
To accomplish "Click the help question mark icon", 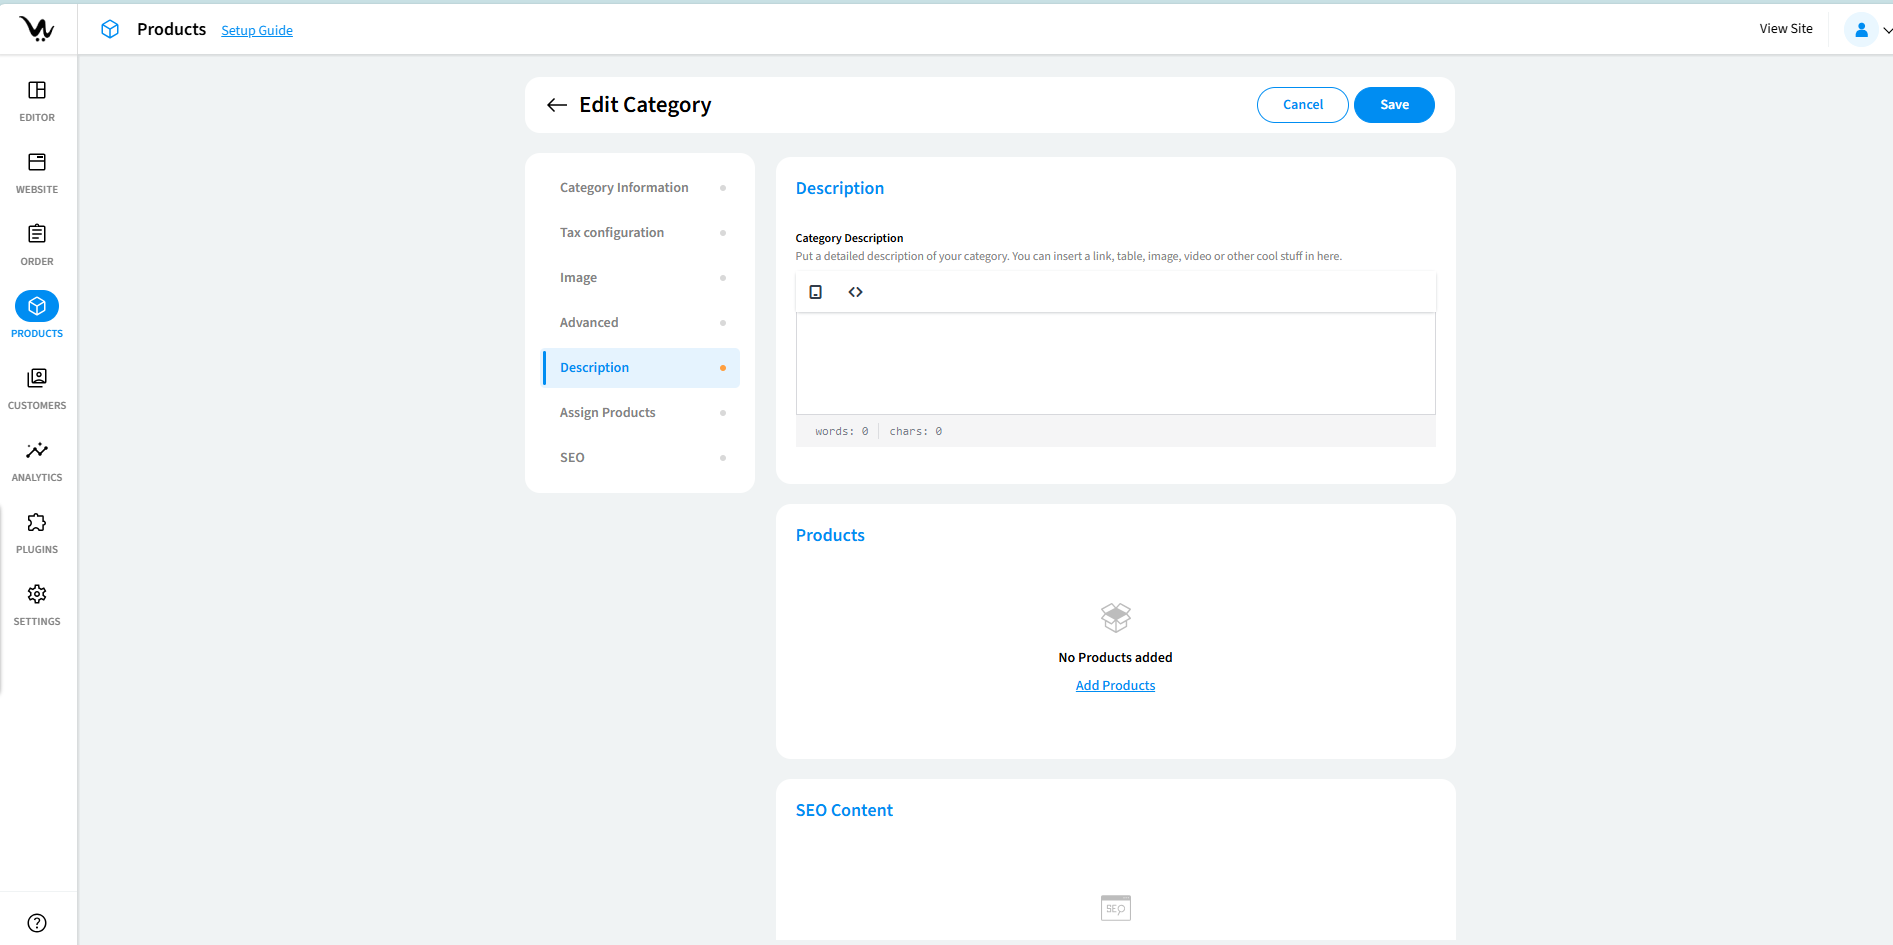I will [37, 923].
